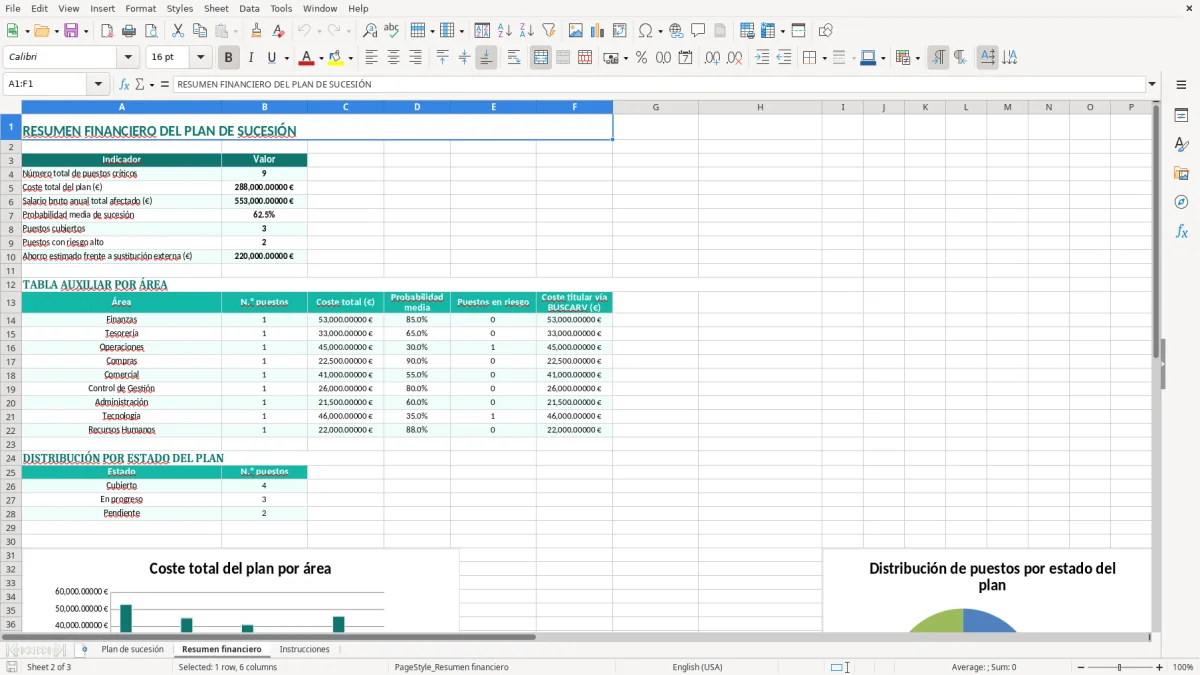Insert a Hyperlink

pyautogui.click(x=676, y=31)
